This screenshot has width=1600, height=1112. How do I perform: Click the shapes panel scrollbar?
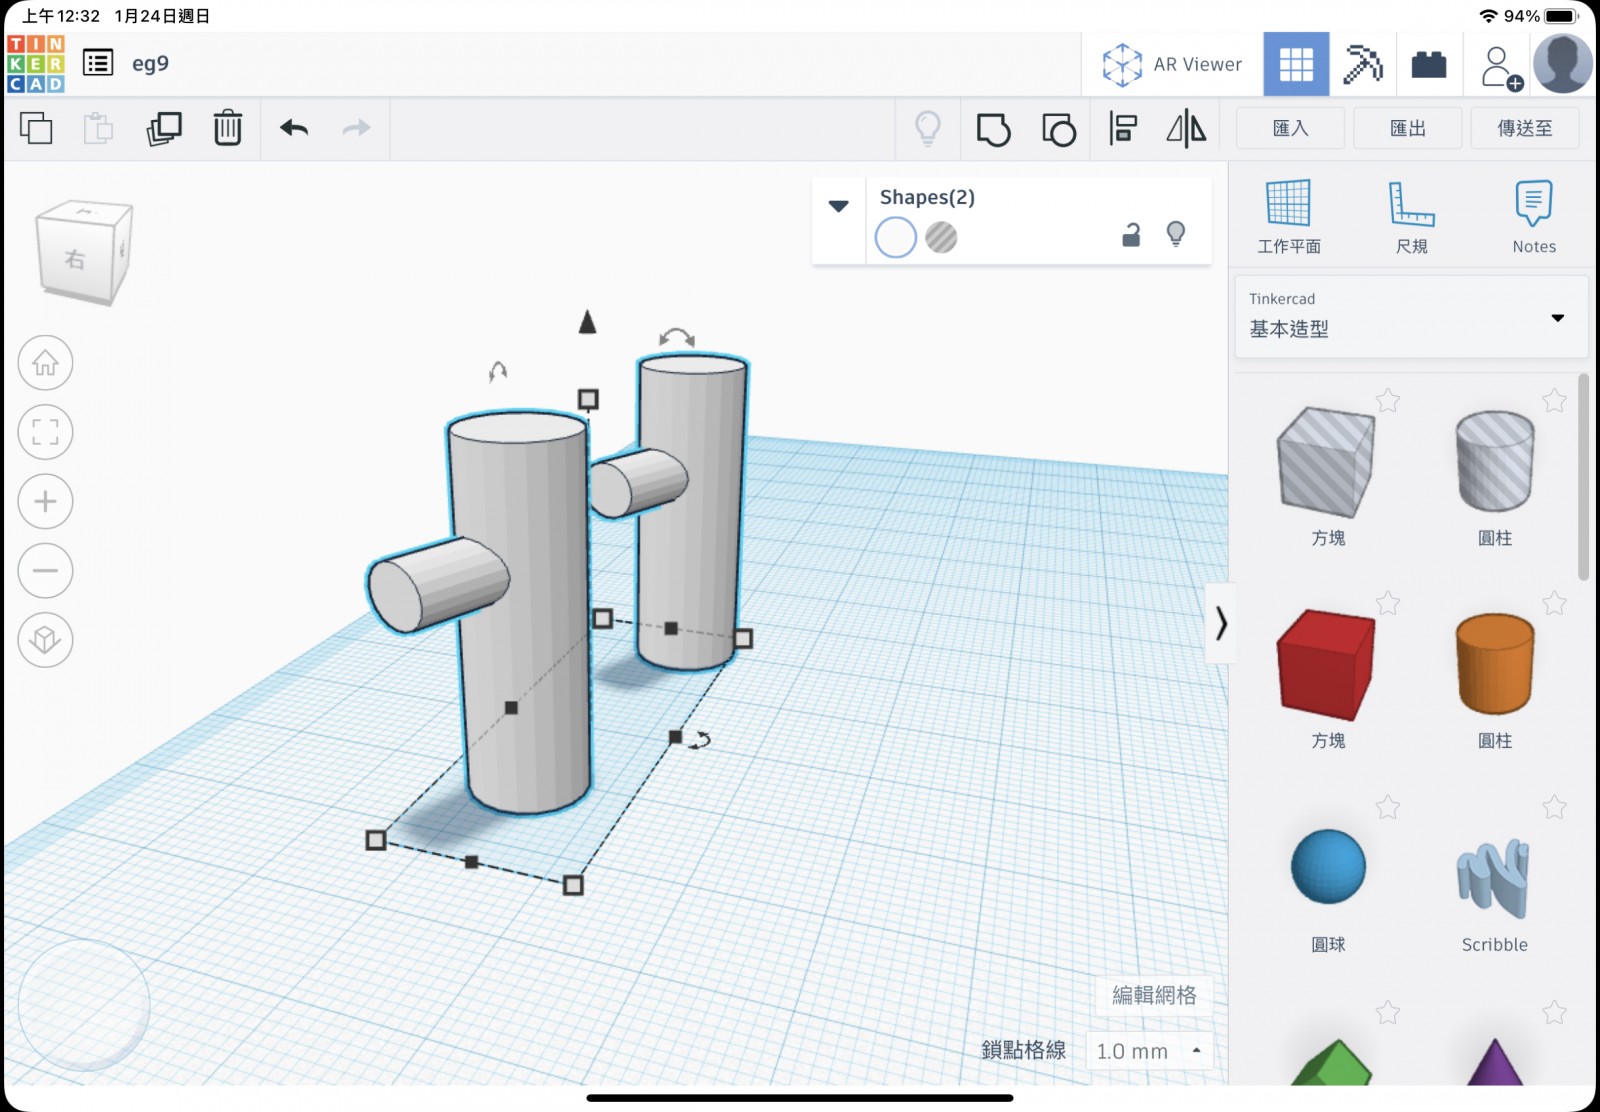[x=1583, y=476]
